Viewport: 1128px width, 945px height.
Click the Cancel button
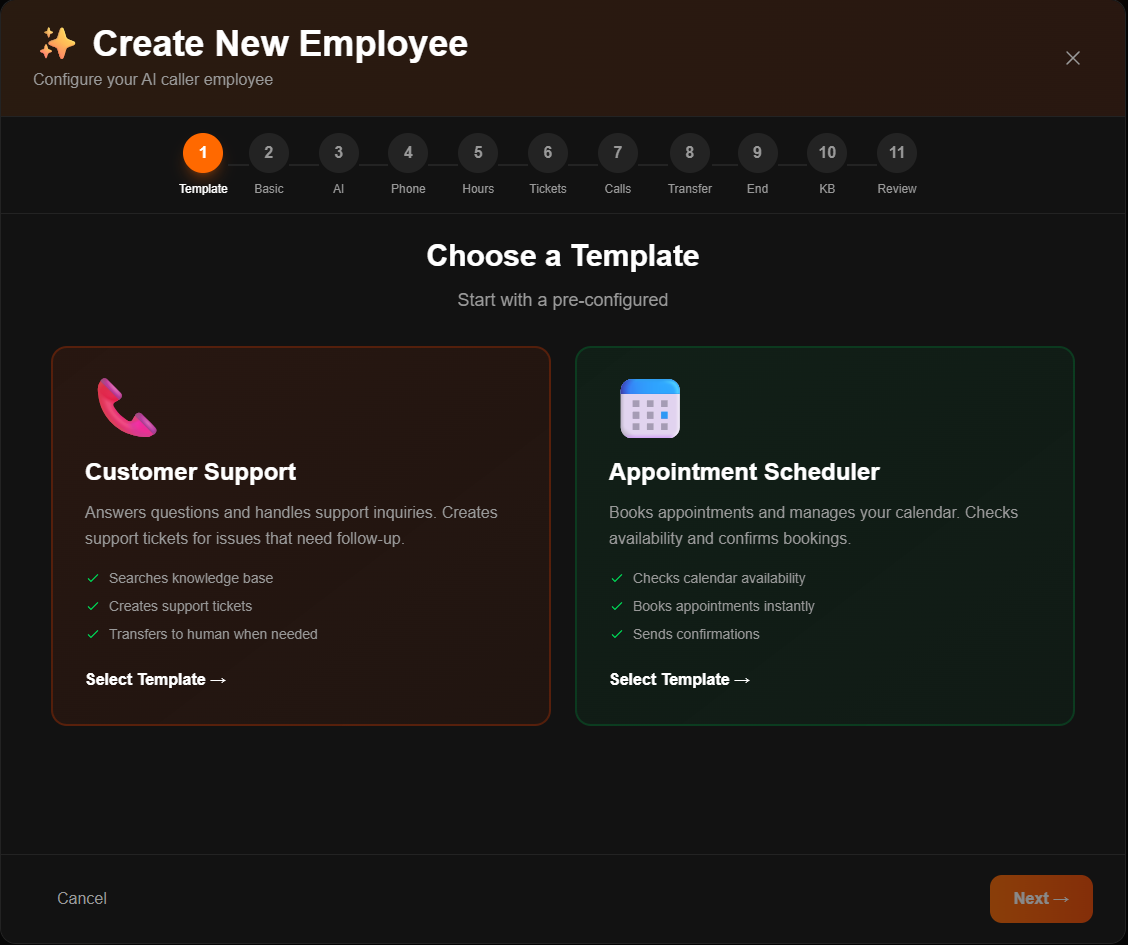82,898
